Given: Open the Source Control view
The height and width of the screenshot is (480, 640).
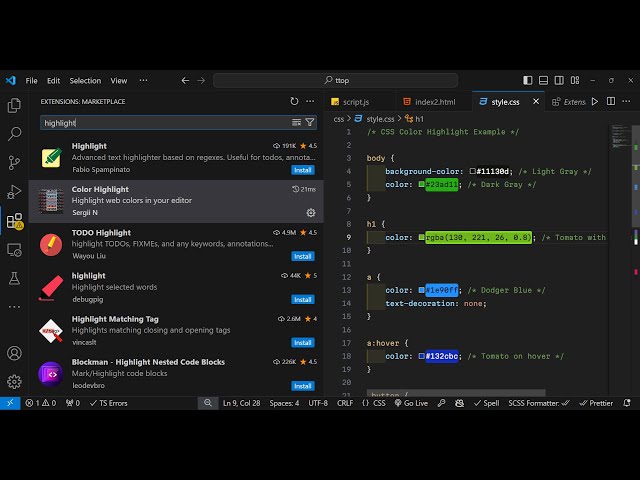Looking at the screenshot, I should coord(14,162).
